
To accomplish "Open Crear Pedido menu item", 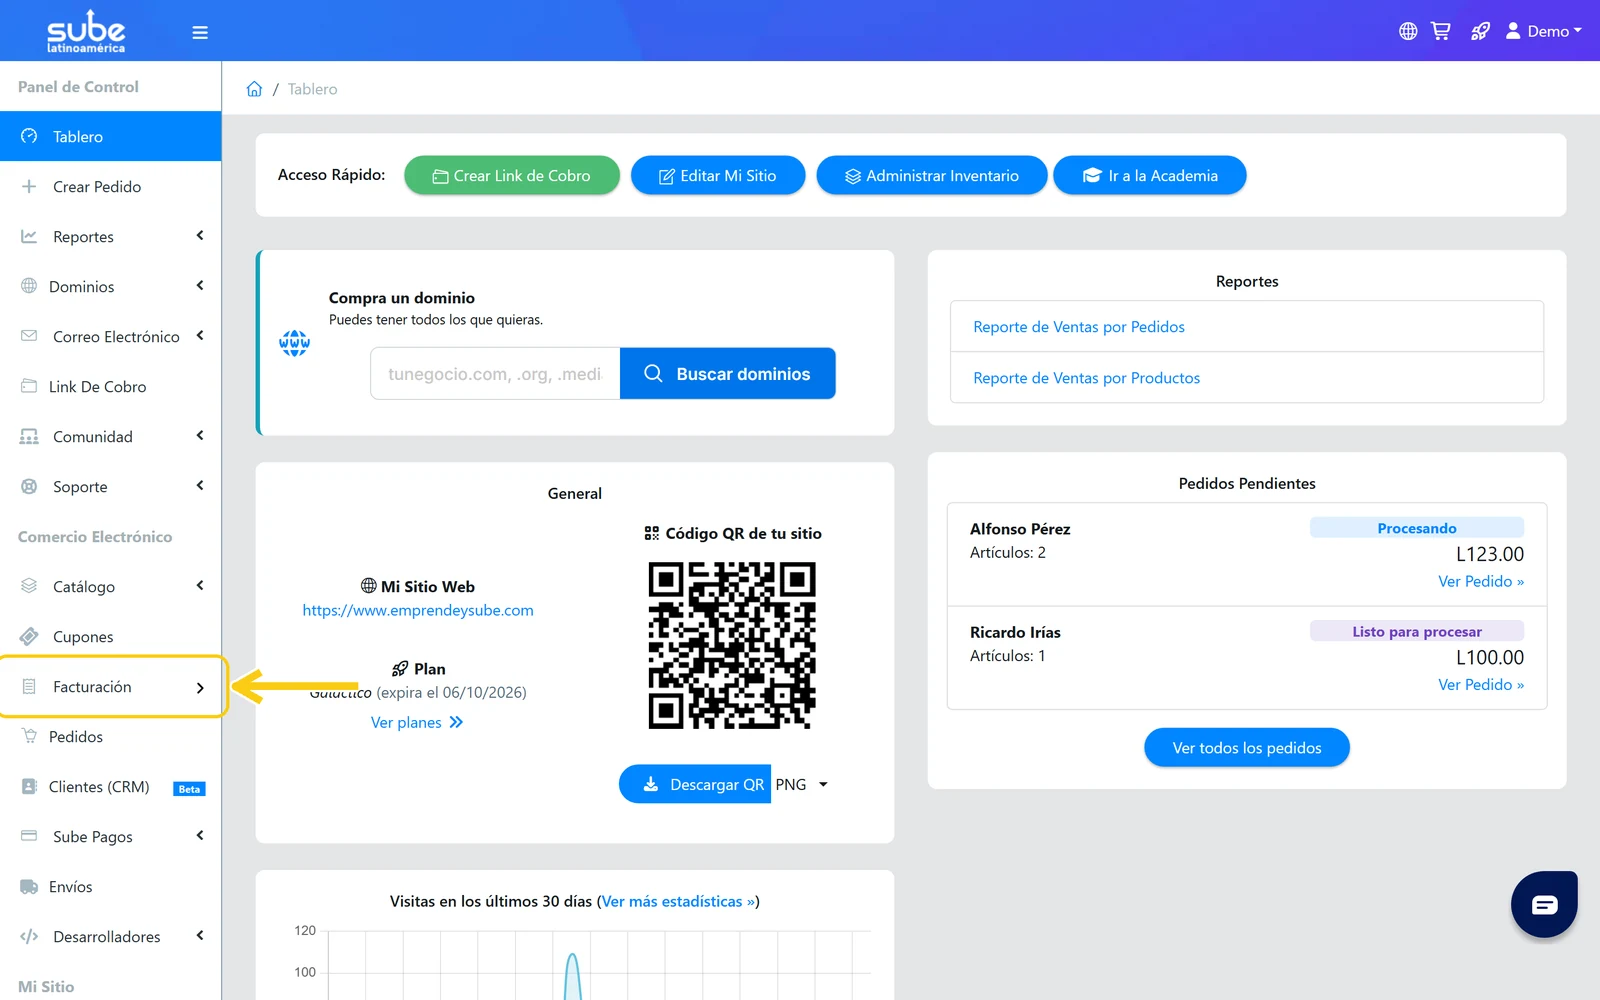I will pos(110,186).
